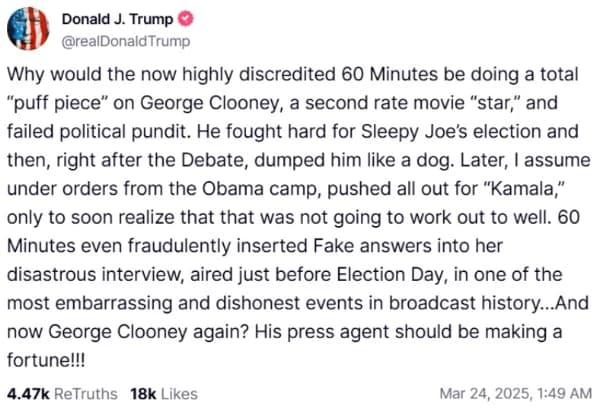Open the Mar 24, 2025 timestamp
Screen dimensions: 604x415
[516, 393]
